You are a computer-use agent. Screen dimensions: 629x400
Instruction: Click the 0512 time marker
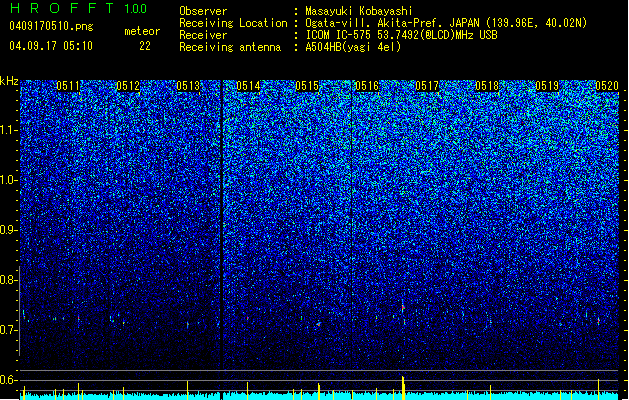point(128,86)
